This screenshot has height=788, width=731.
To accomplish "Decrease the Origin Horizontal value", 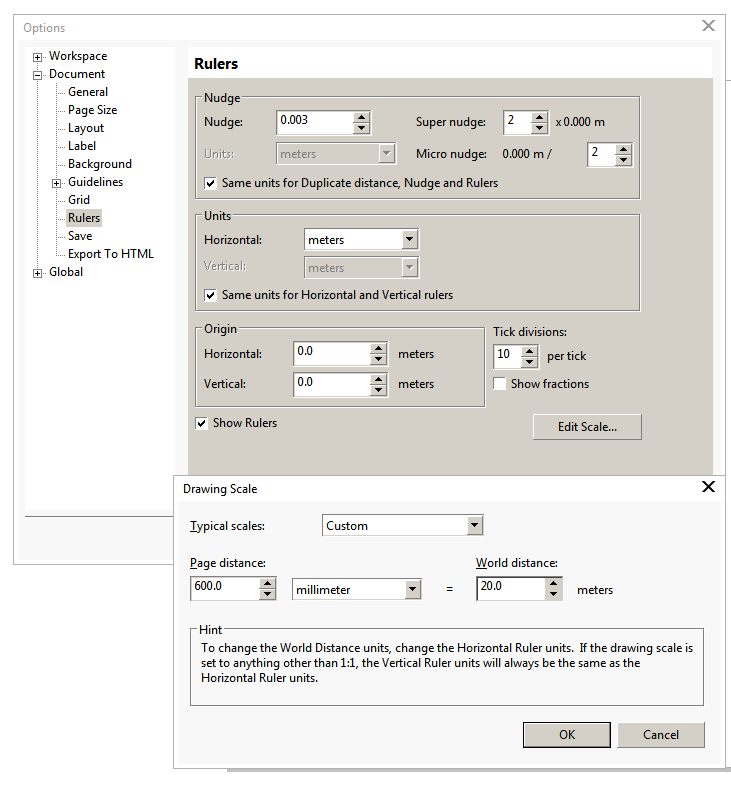I will pos(378,360).
